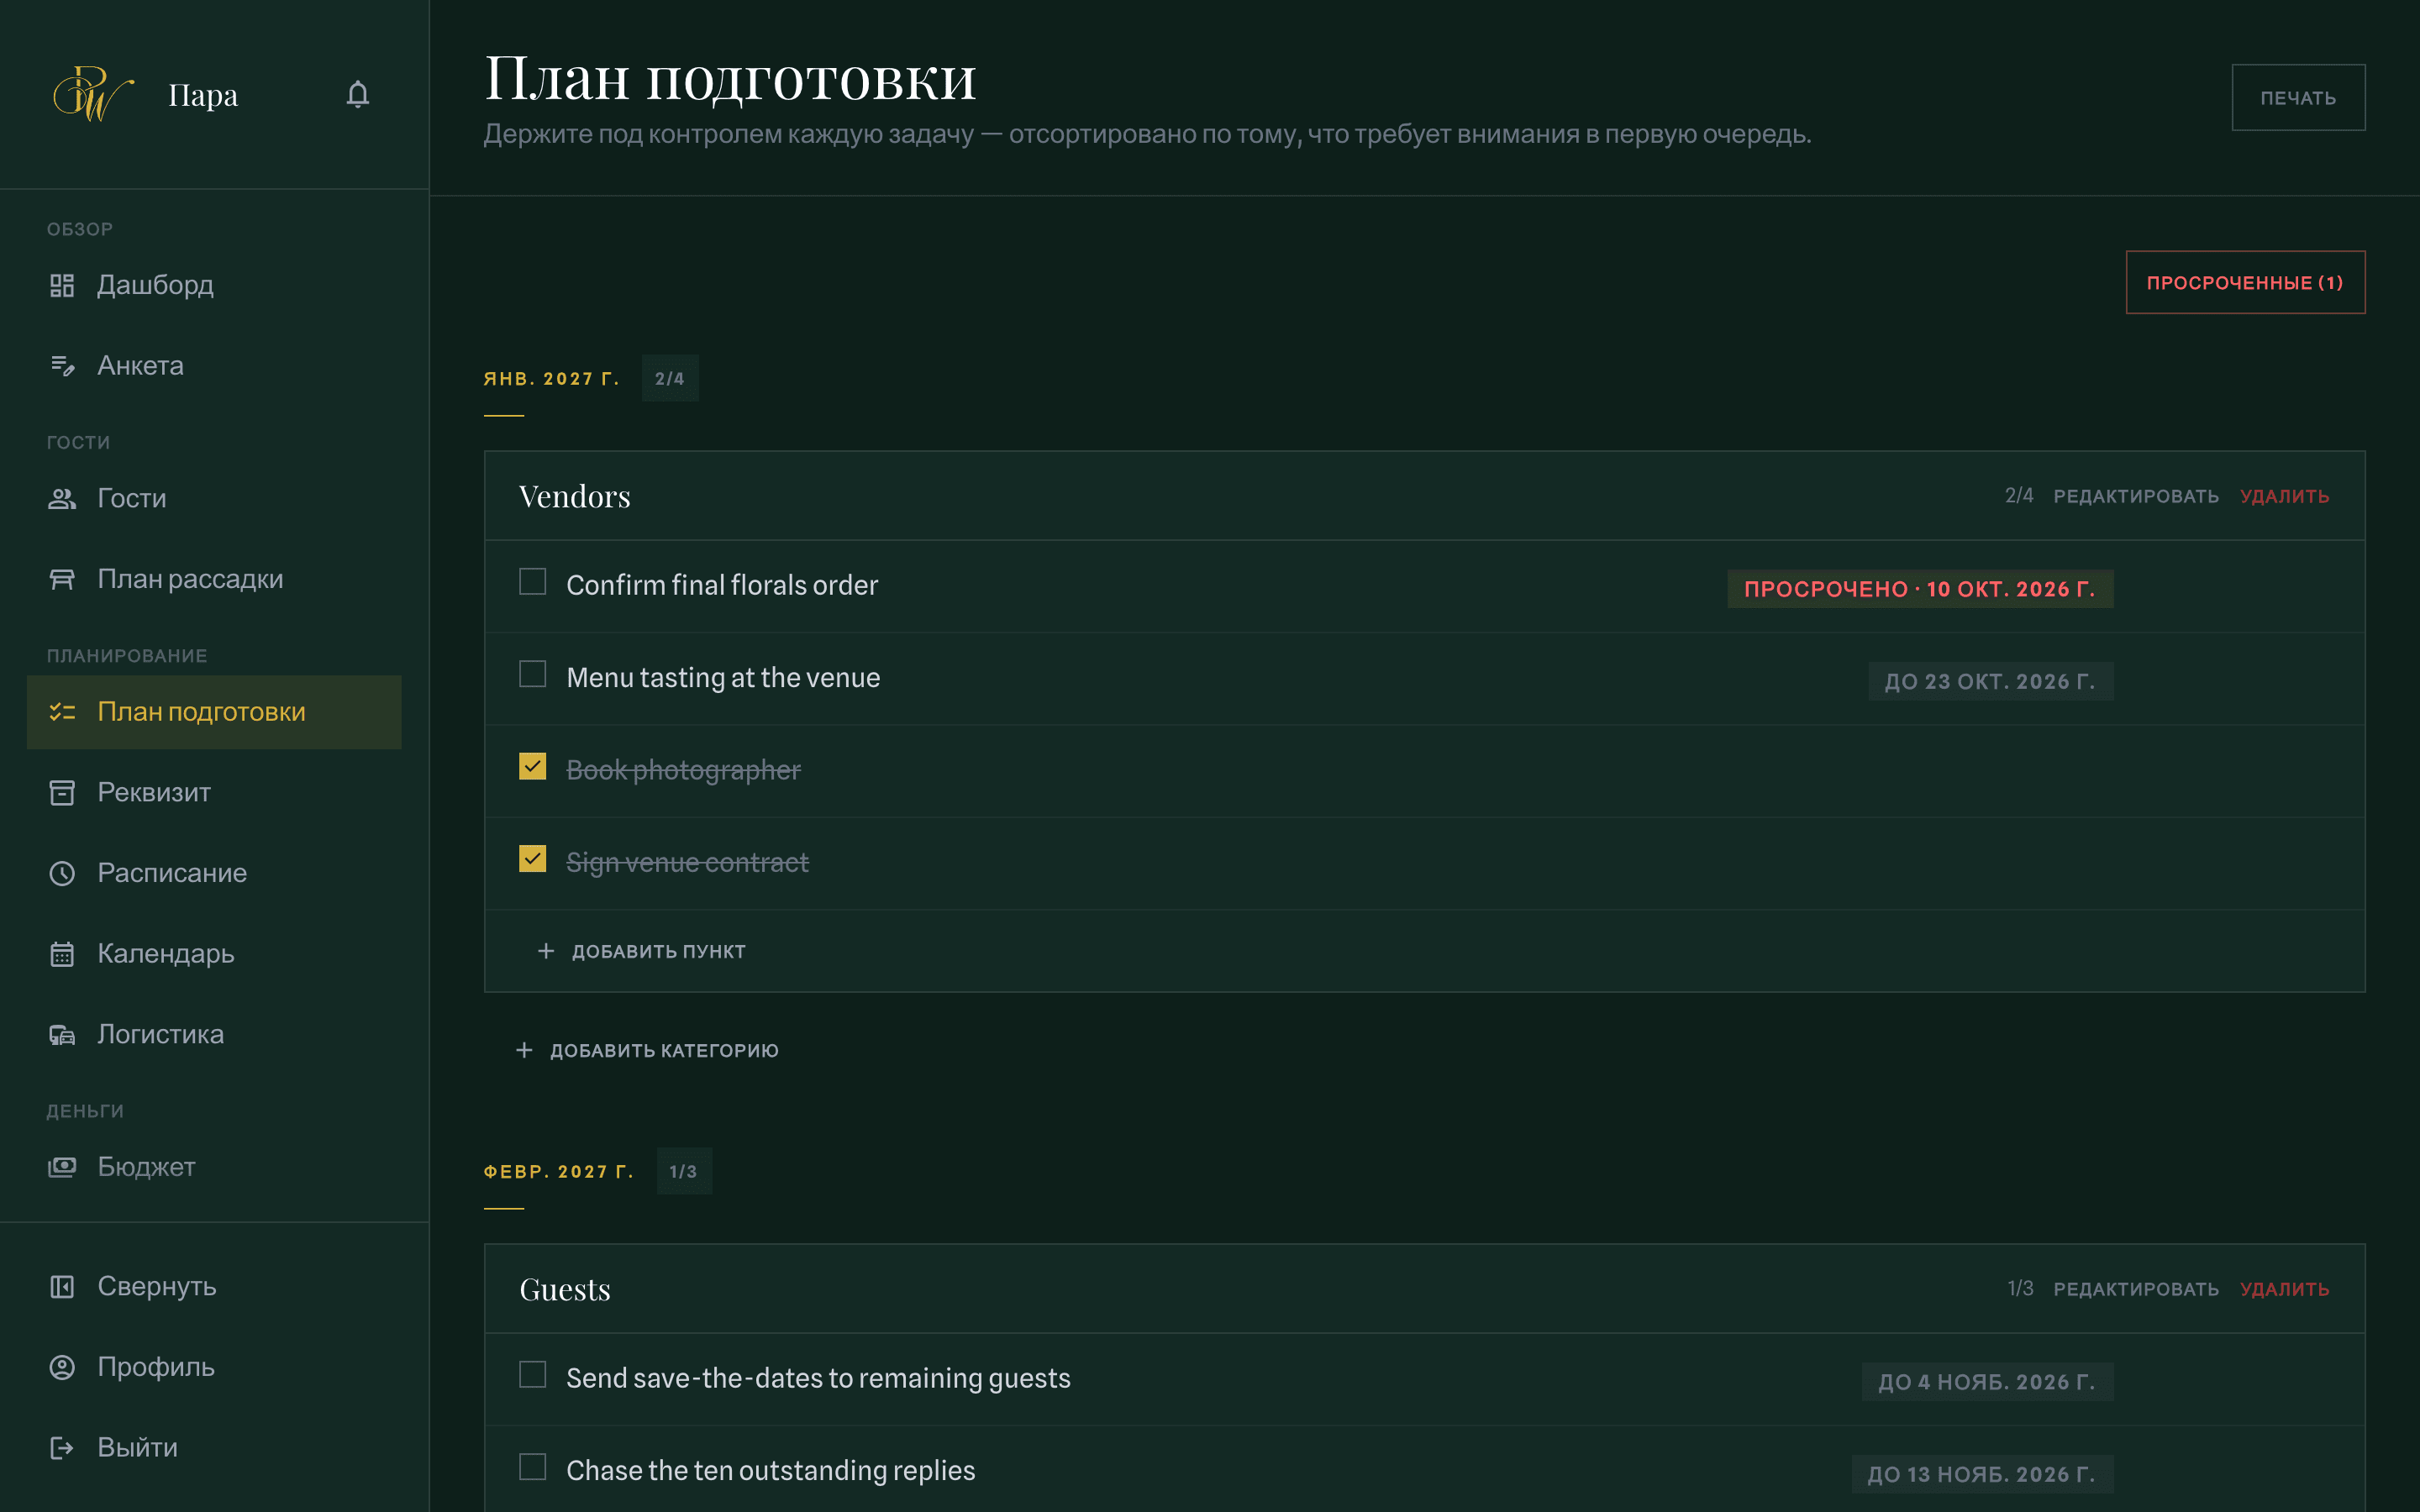Click Удалить for Vendors category
The height and width of the screenshot is (1512, 2420).
point(2285,496)
